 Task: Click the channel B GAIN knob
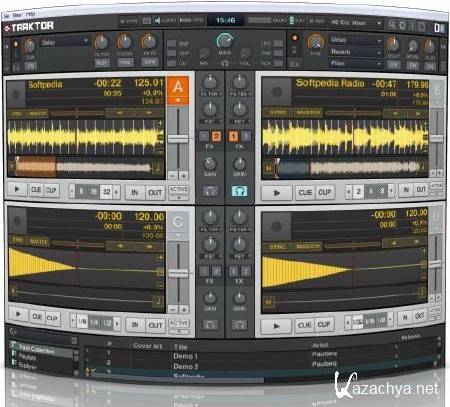(x=239, y=163)
